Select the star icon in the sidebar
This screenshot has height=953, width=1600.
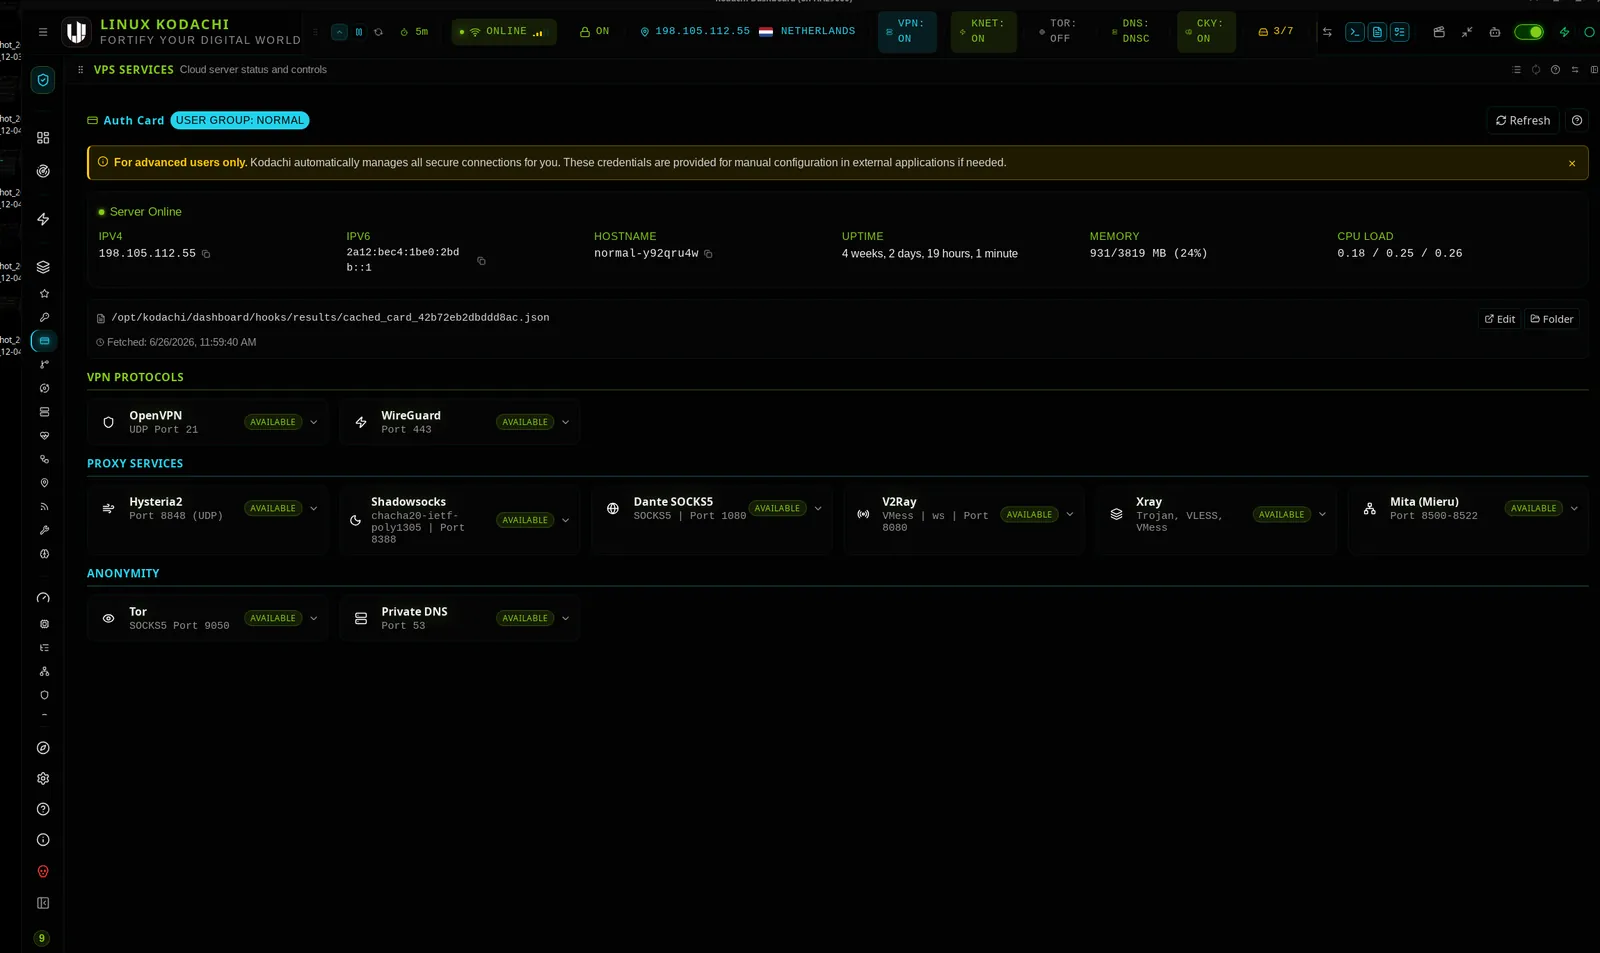44,294
